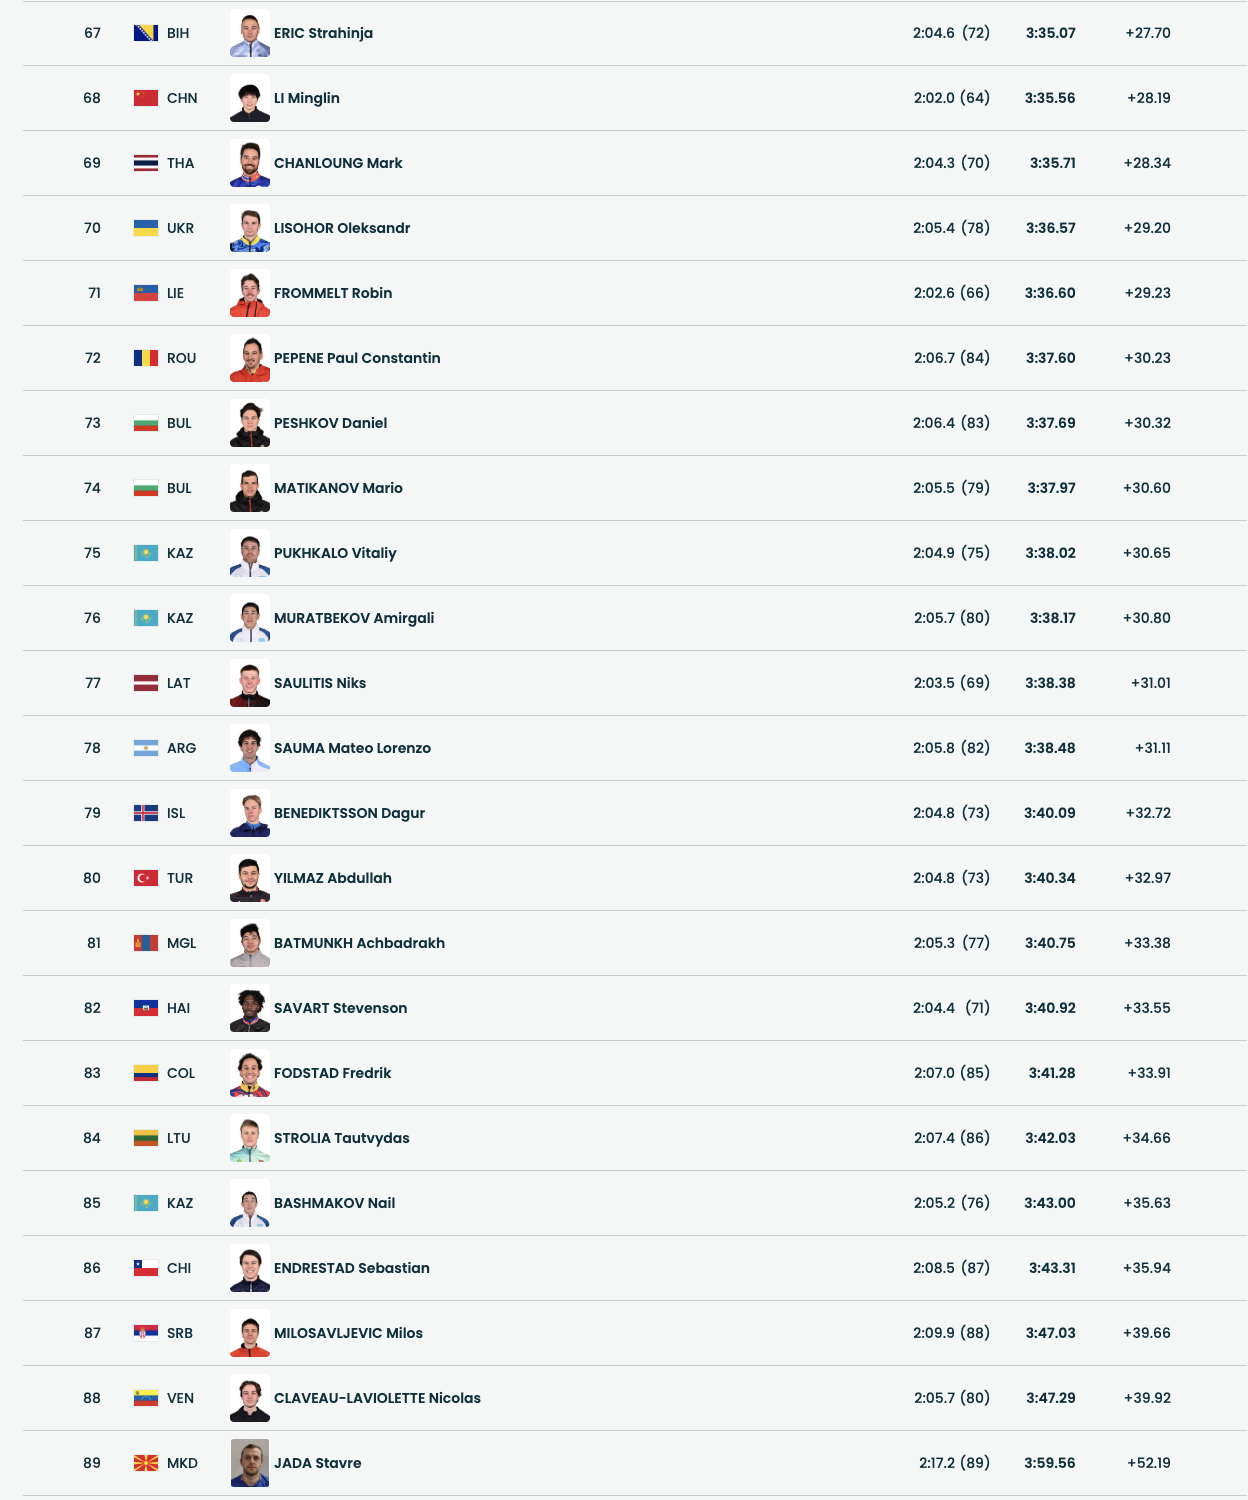Click the Haiti flag icon beside HAI
1248x1500 pixels.
146,1008
